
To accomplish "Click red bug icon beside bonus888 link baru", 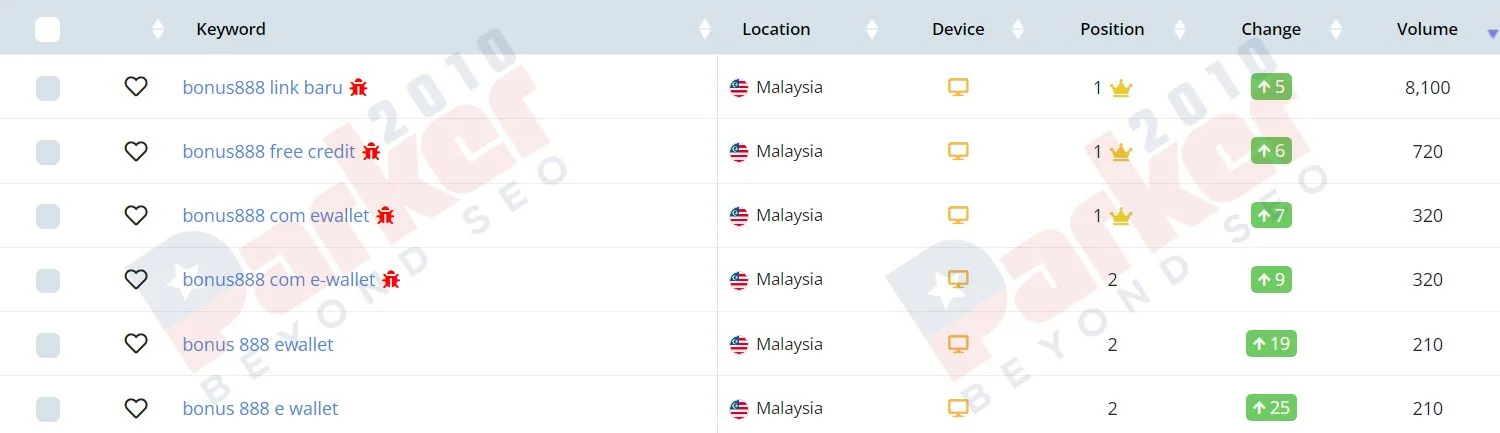I will click(358, 87).
